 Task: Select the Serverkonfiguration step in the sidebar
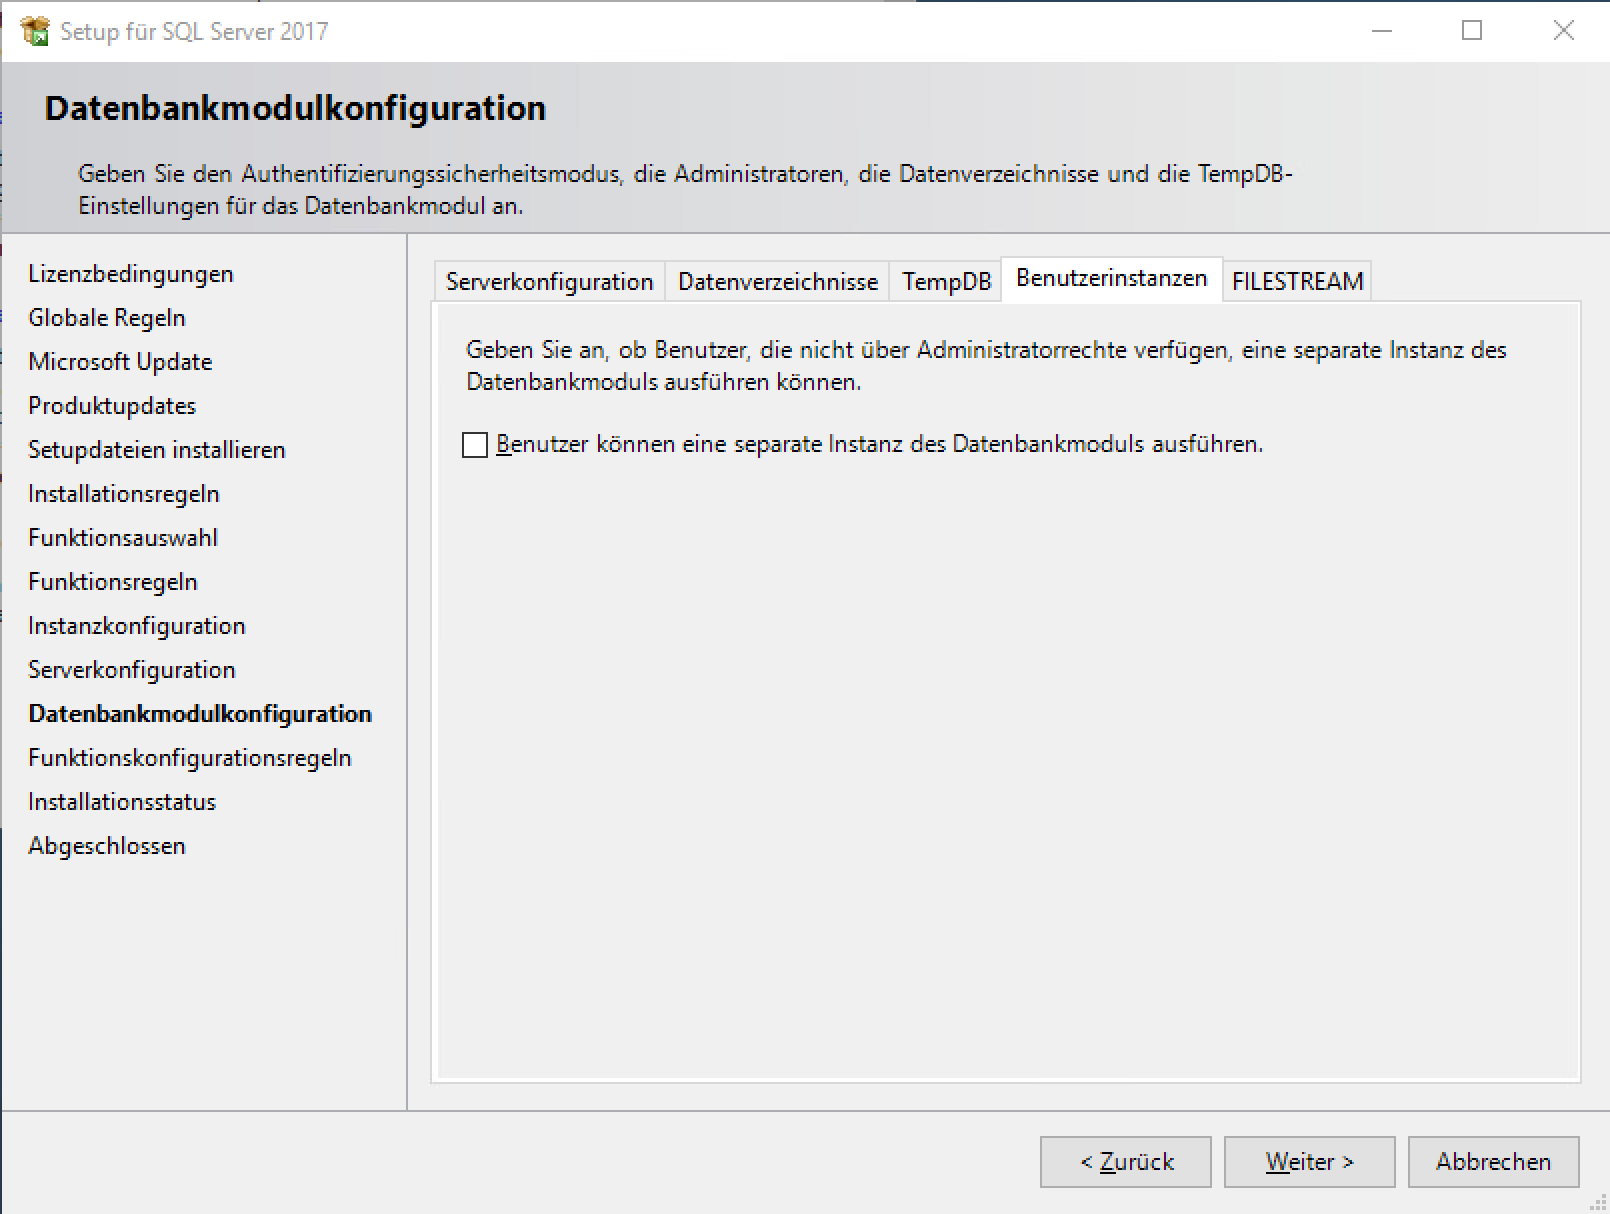132,670
